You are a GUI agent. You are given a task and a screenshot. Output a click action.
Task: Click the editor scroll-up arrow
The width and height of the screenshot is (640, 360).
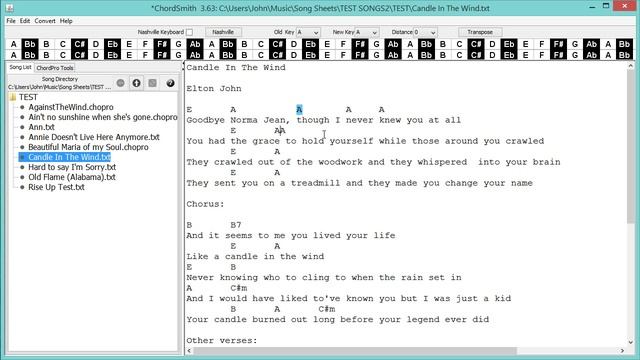click(631, 66)
